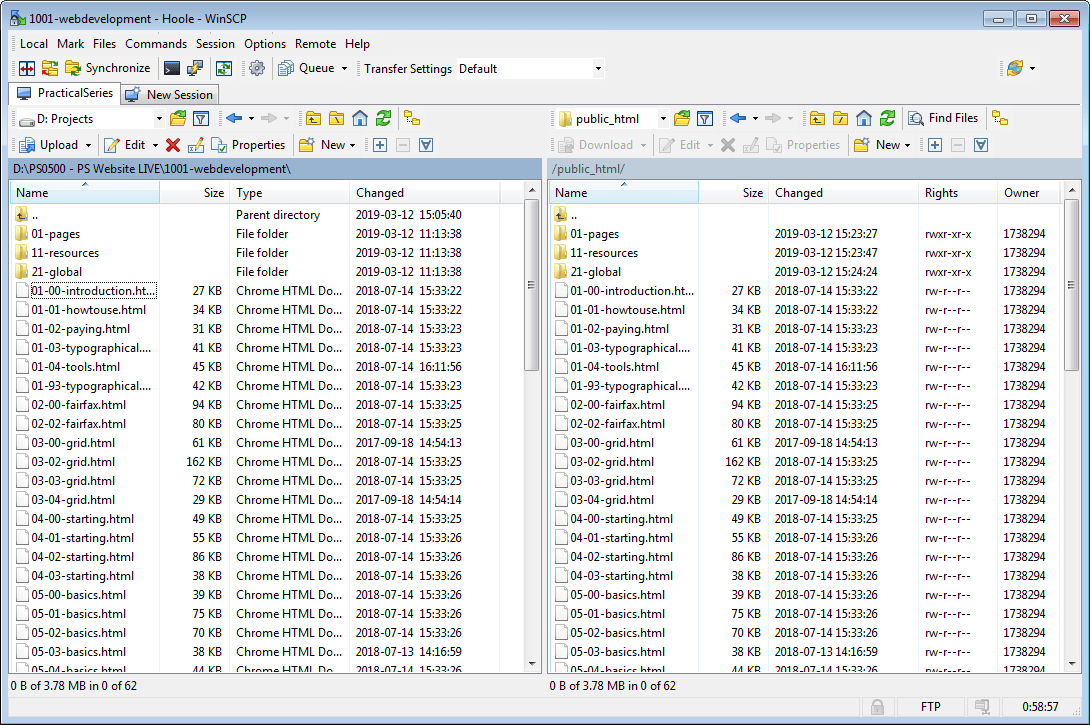This screenshot has height=725, width=1090.
Task: Go back in the local panel history
Action: point(234,119)
